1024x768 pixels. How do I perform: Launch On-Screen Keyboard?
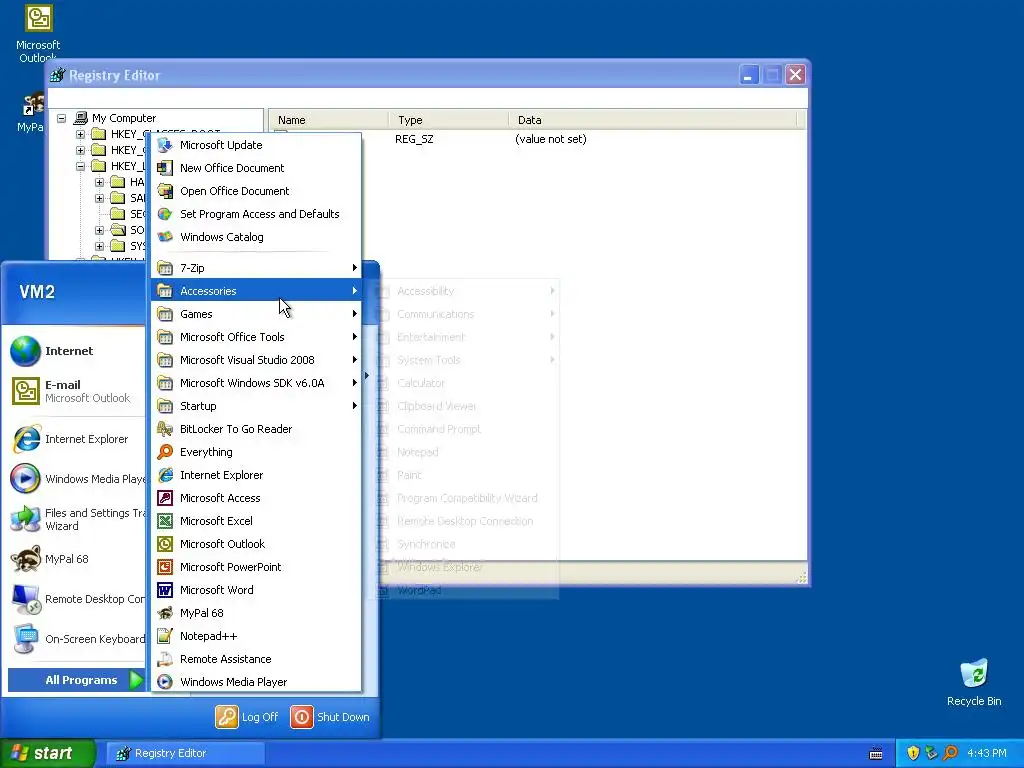tap(76, 639)
